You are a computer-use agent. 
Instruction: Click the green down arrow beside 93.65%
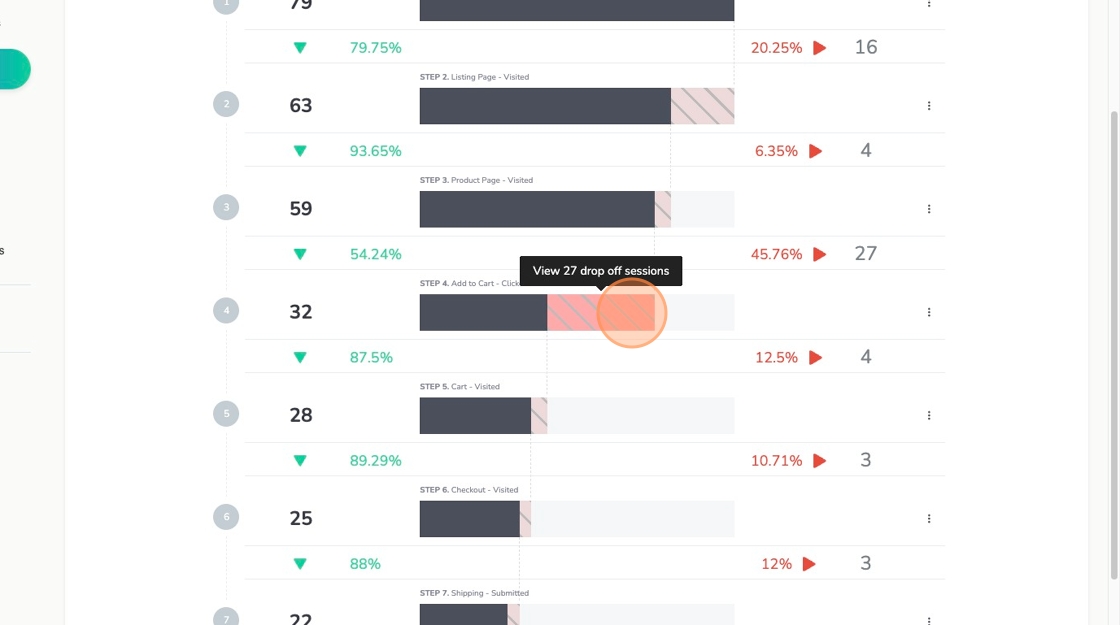(x=299, y=151)
